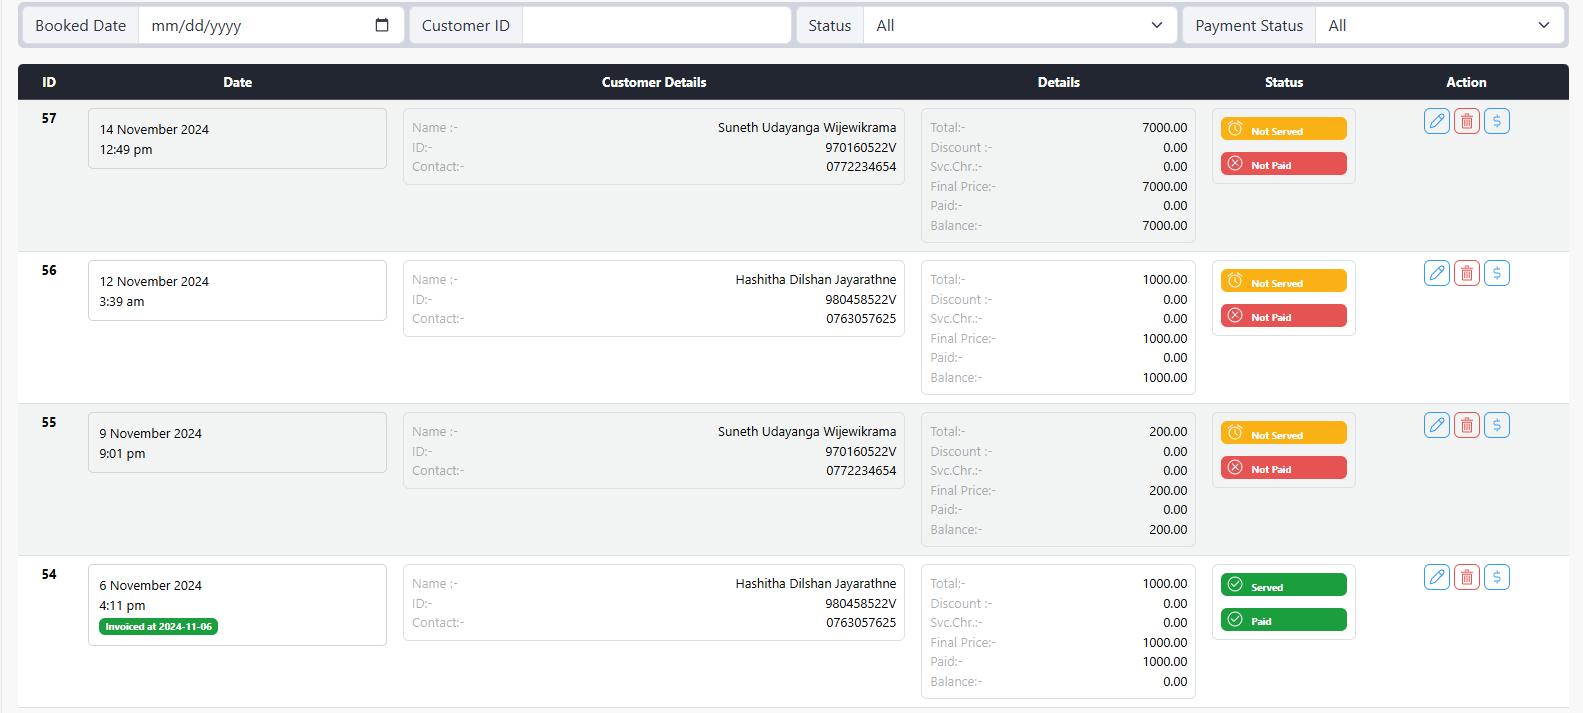This screenshot has width=1583, height=713.
Task: Click the green Paid badge for booking 54
Action: point(1283,620)
